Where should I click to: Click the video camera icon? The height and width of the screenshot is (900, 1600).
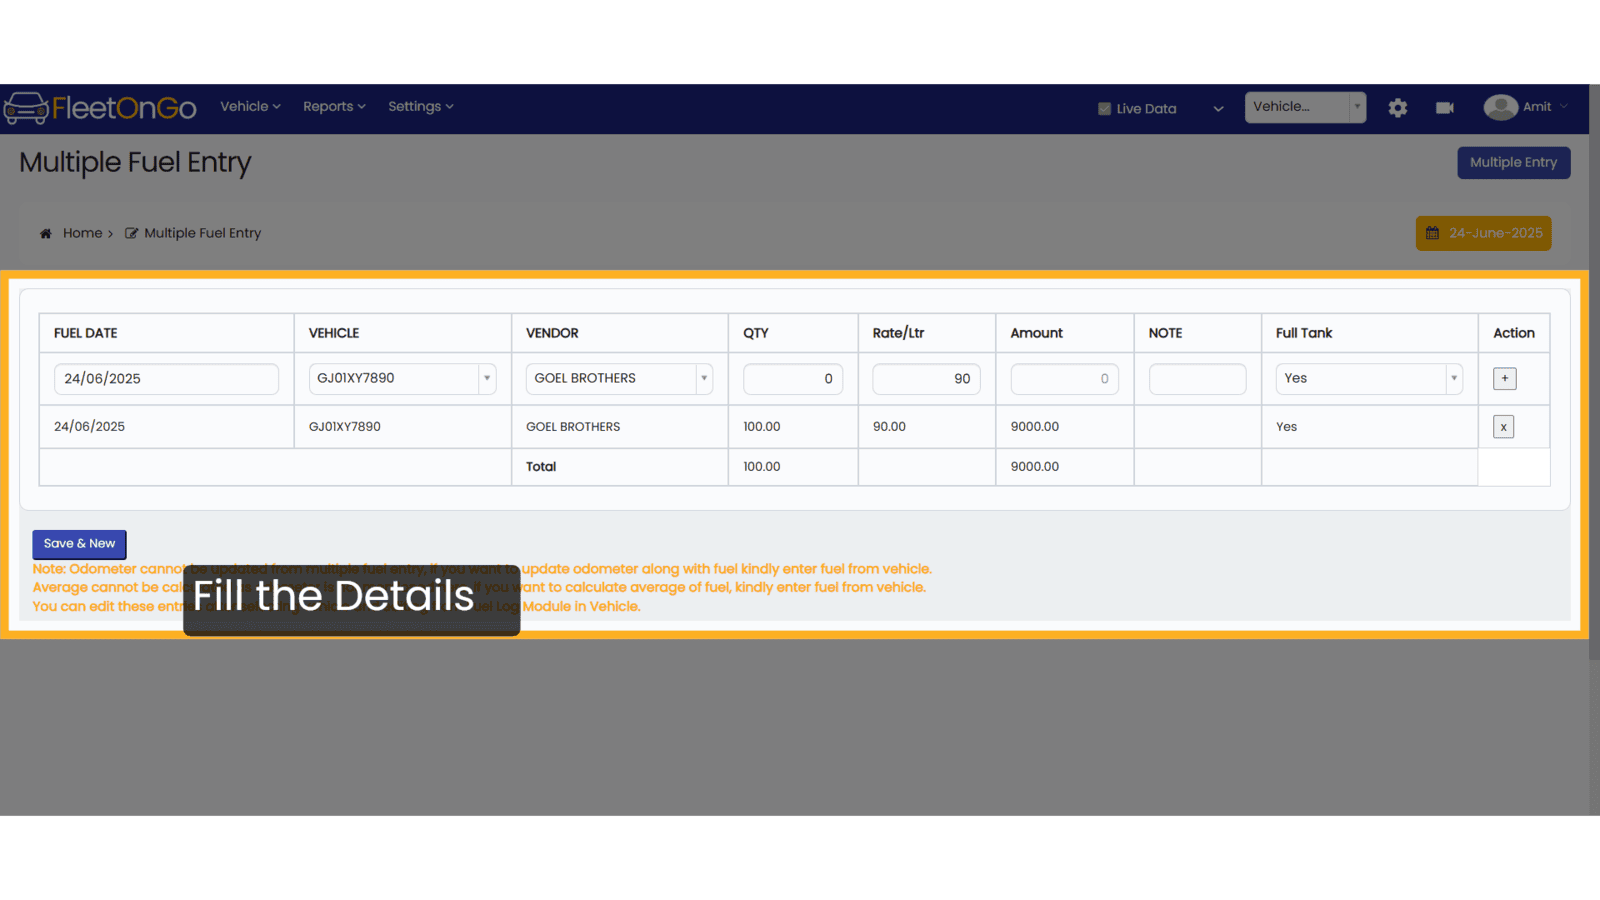[1445, 108]
